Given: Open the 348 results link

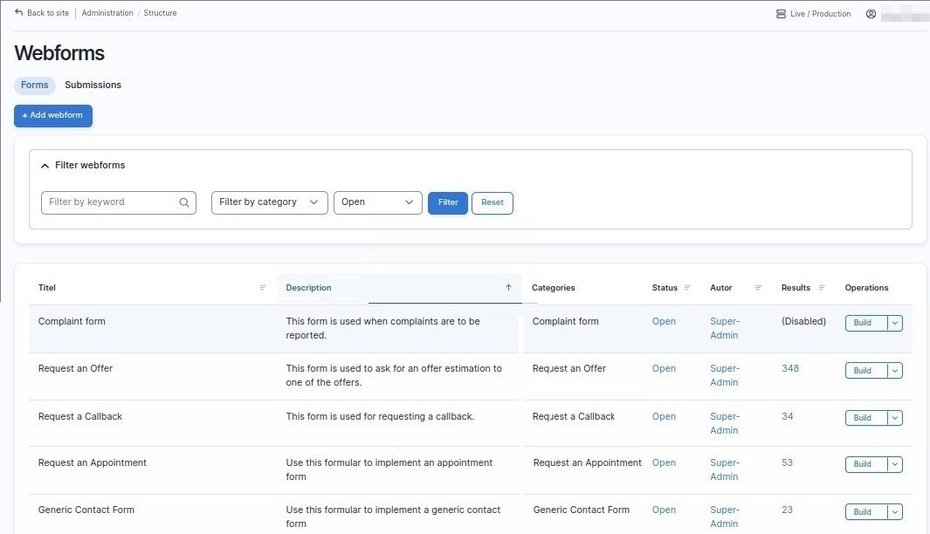Looking at the screenshot, I should click(790, 369).
